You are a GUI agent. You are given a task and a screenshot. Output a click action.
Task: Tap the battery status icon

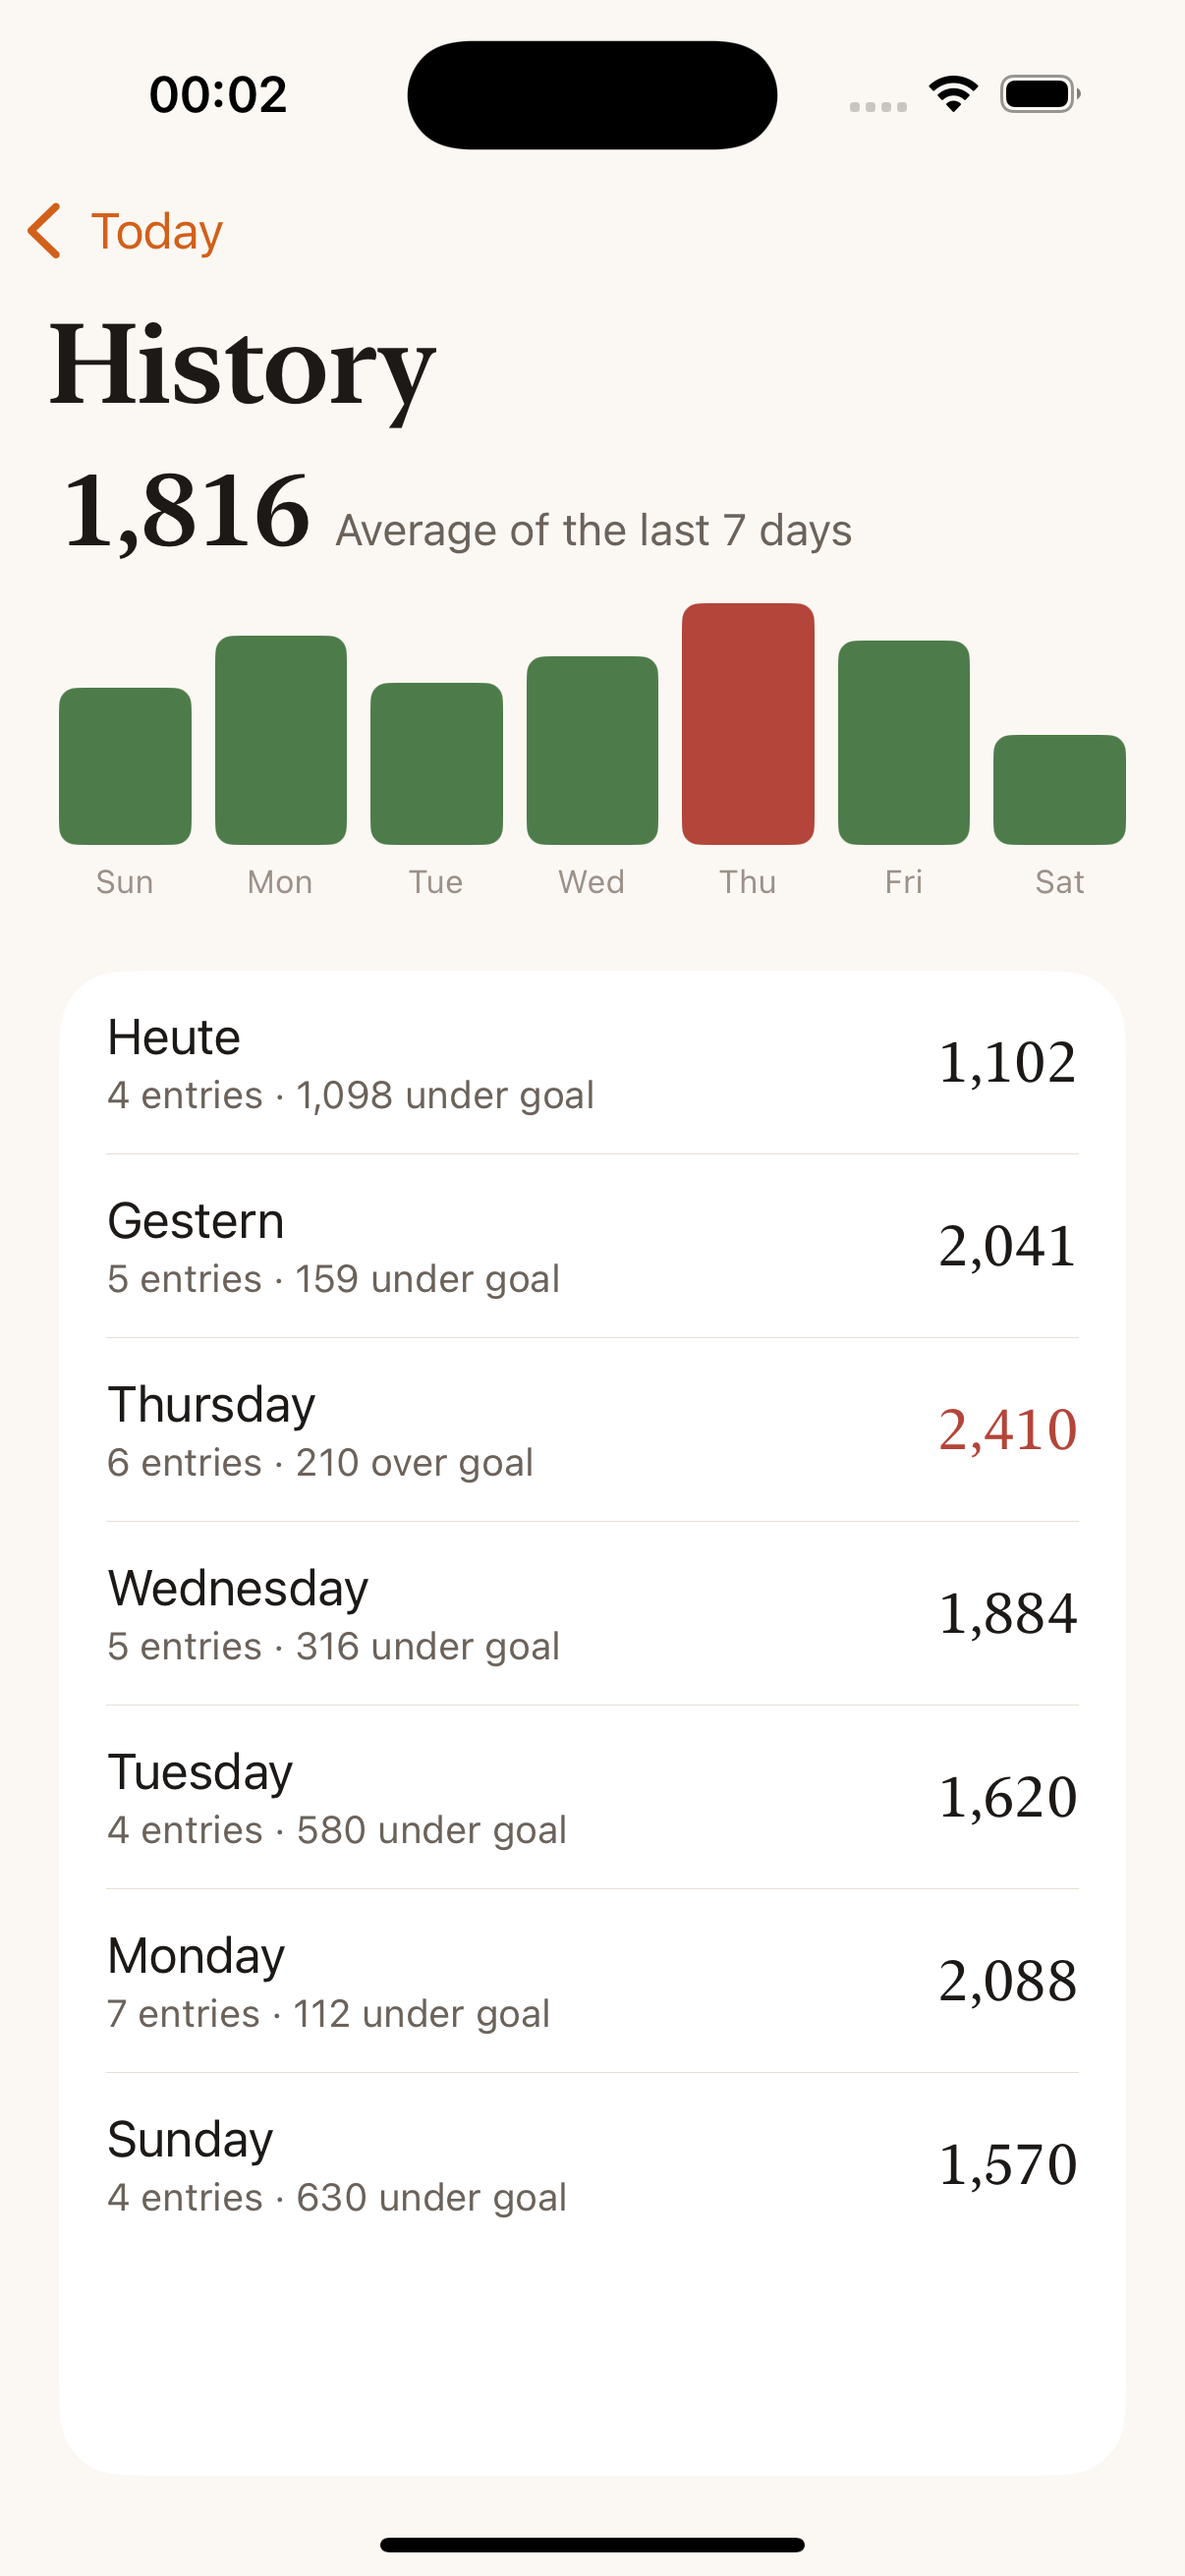1040,94
